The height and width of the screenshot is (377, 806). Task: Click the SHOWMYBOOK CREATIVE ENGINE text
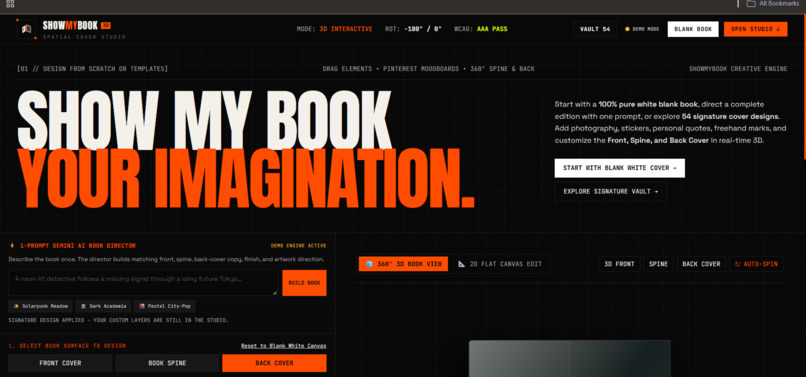pyautogui.click(x=738, y=69)
